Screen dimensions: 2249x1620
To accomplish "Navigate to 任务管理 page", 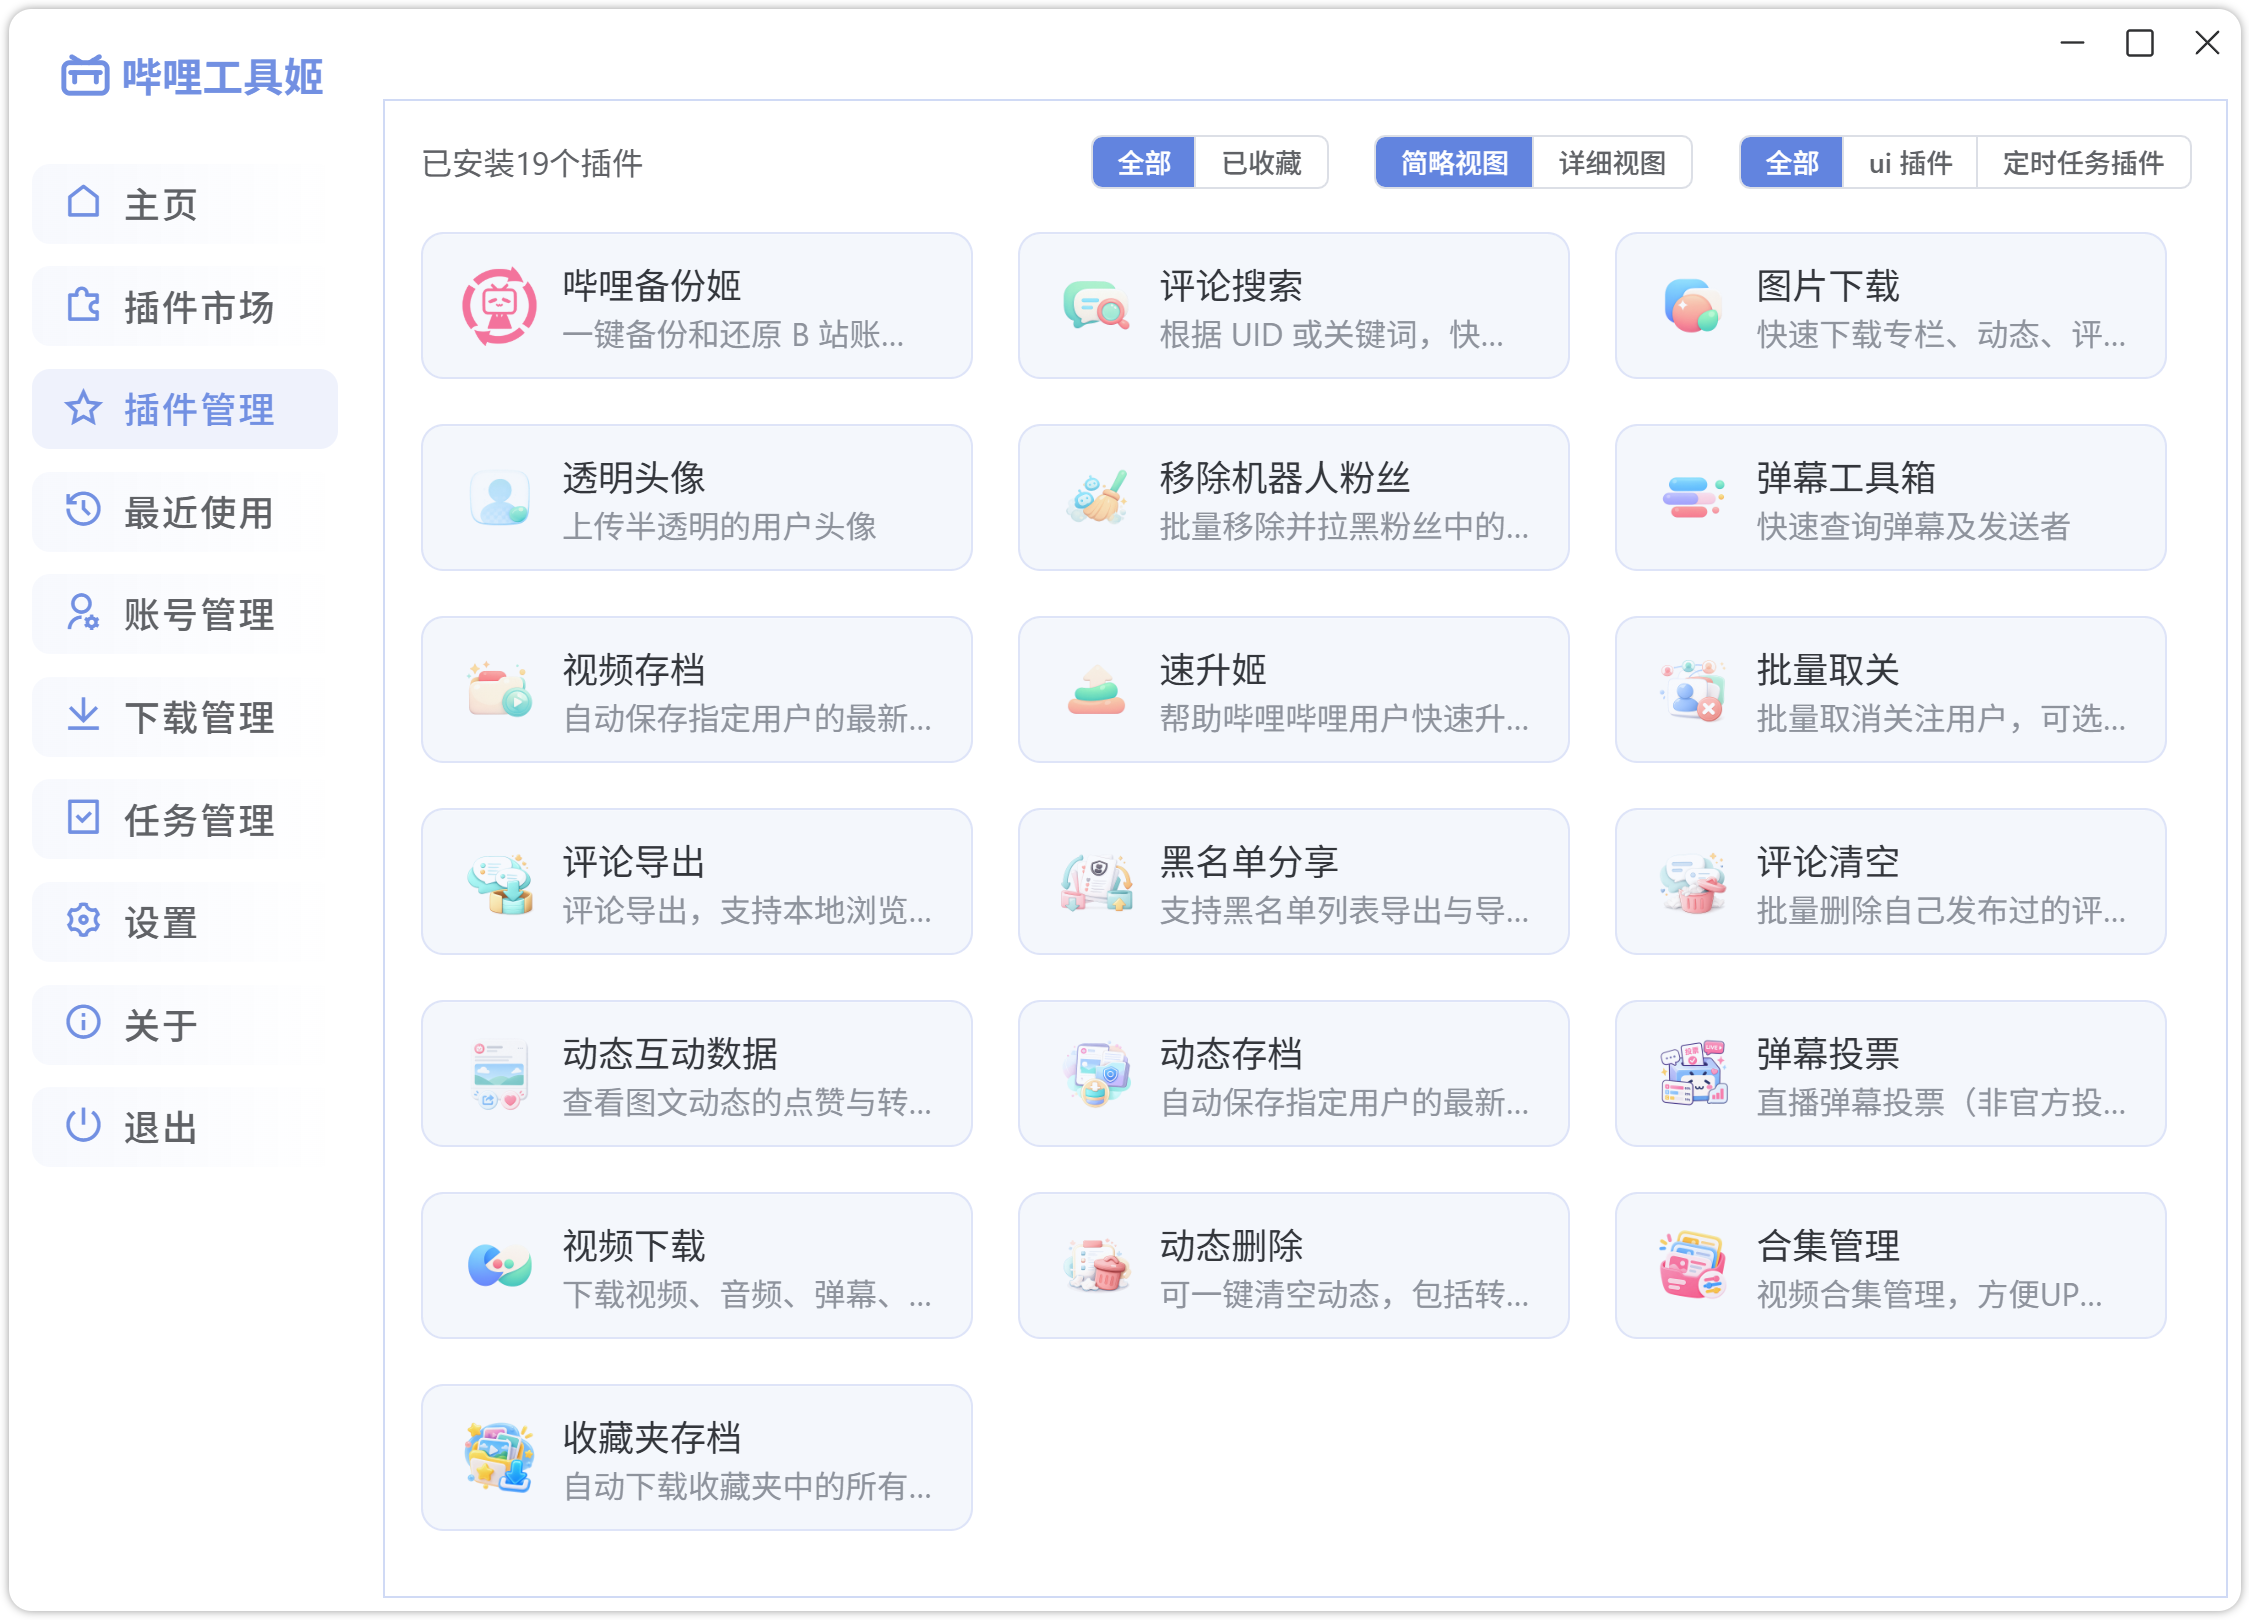I will [x=185, y=819].
